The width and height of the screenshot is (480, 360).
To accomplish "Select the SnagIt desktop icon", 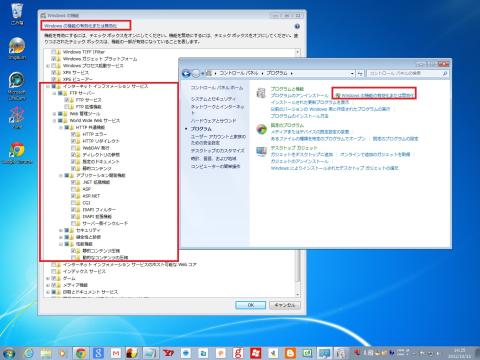I will pyautogui.click(x=17, y=49).
